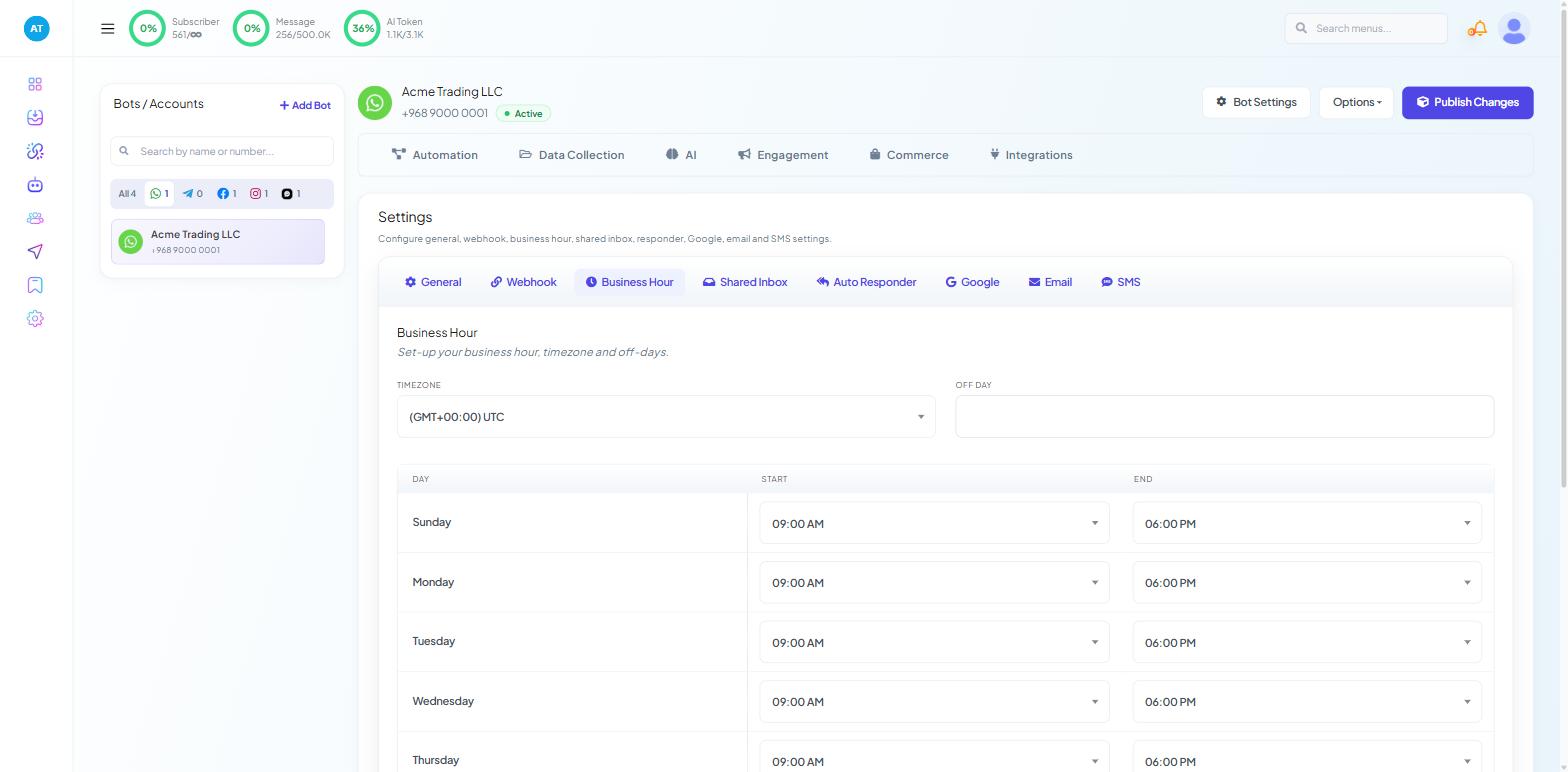Open the dashboard grid icon in sidebar

[x=35, y=84]
